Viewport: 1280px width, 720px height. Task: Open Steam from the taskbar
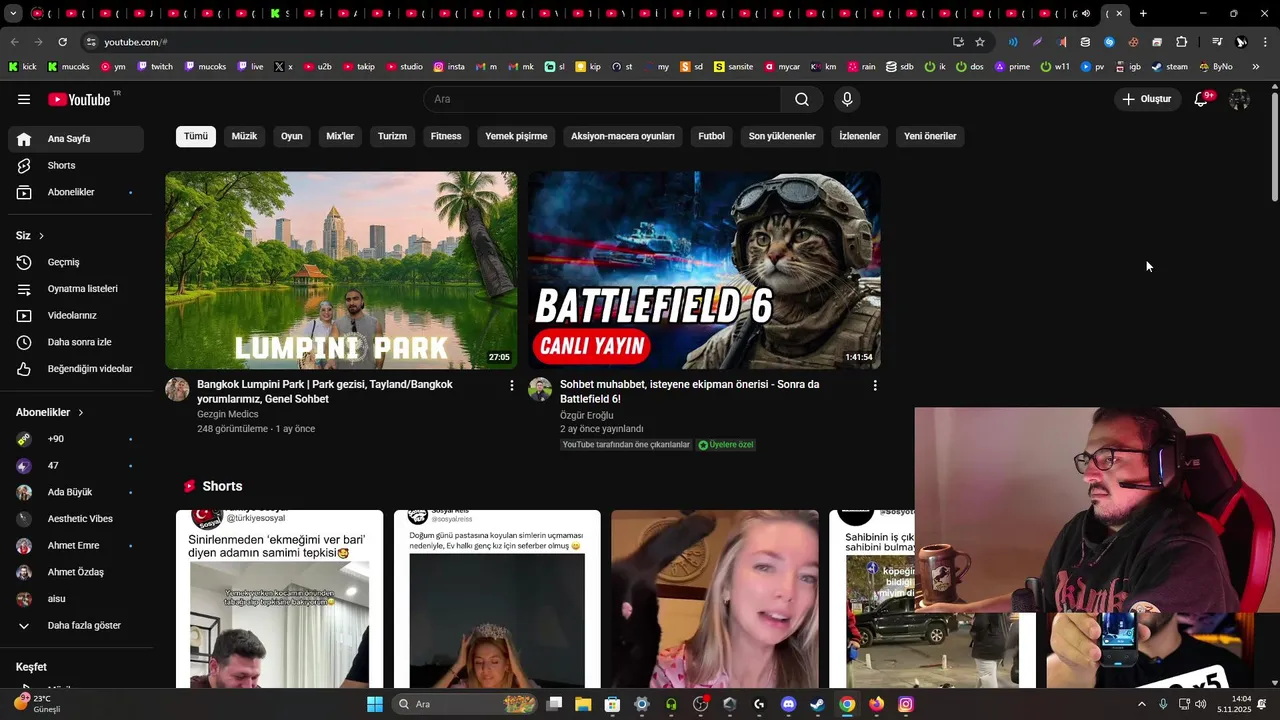pyautogui.click(x=817, y=704)
